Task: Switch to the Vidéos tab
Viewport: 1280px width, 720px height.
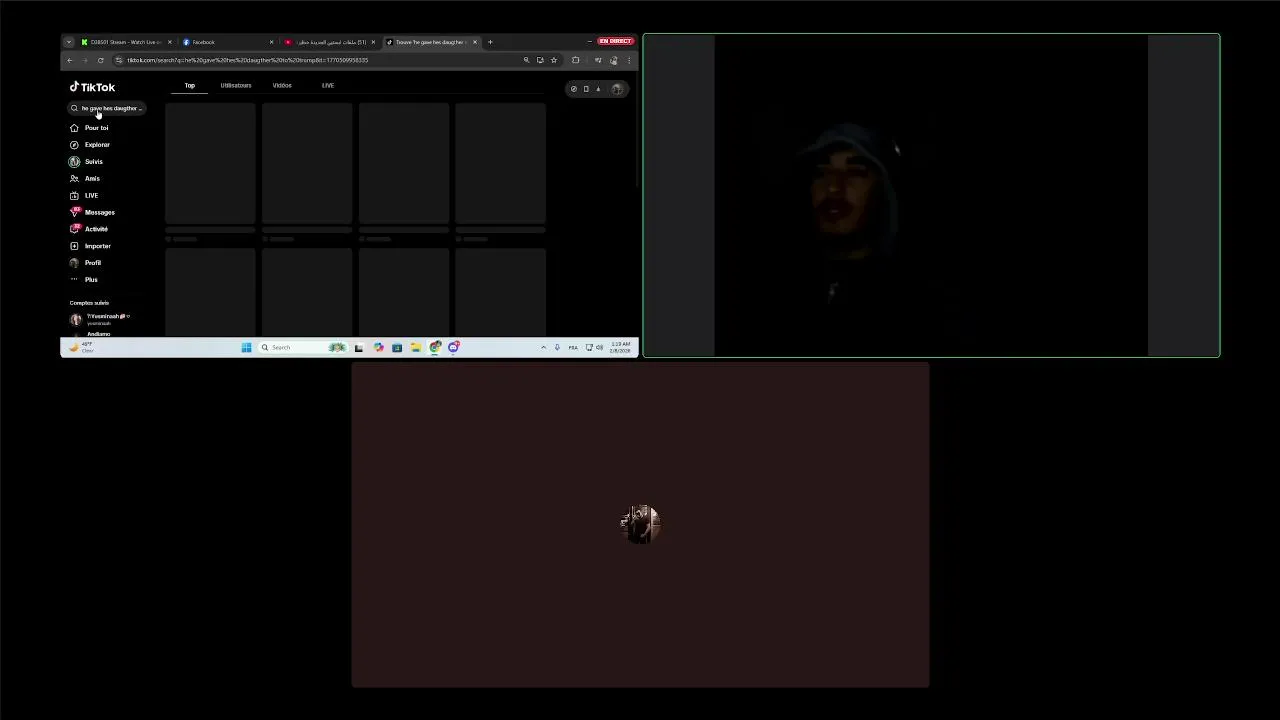Action: tap(282, 86)
